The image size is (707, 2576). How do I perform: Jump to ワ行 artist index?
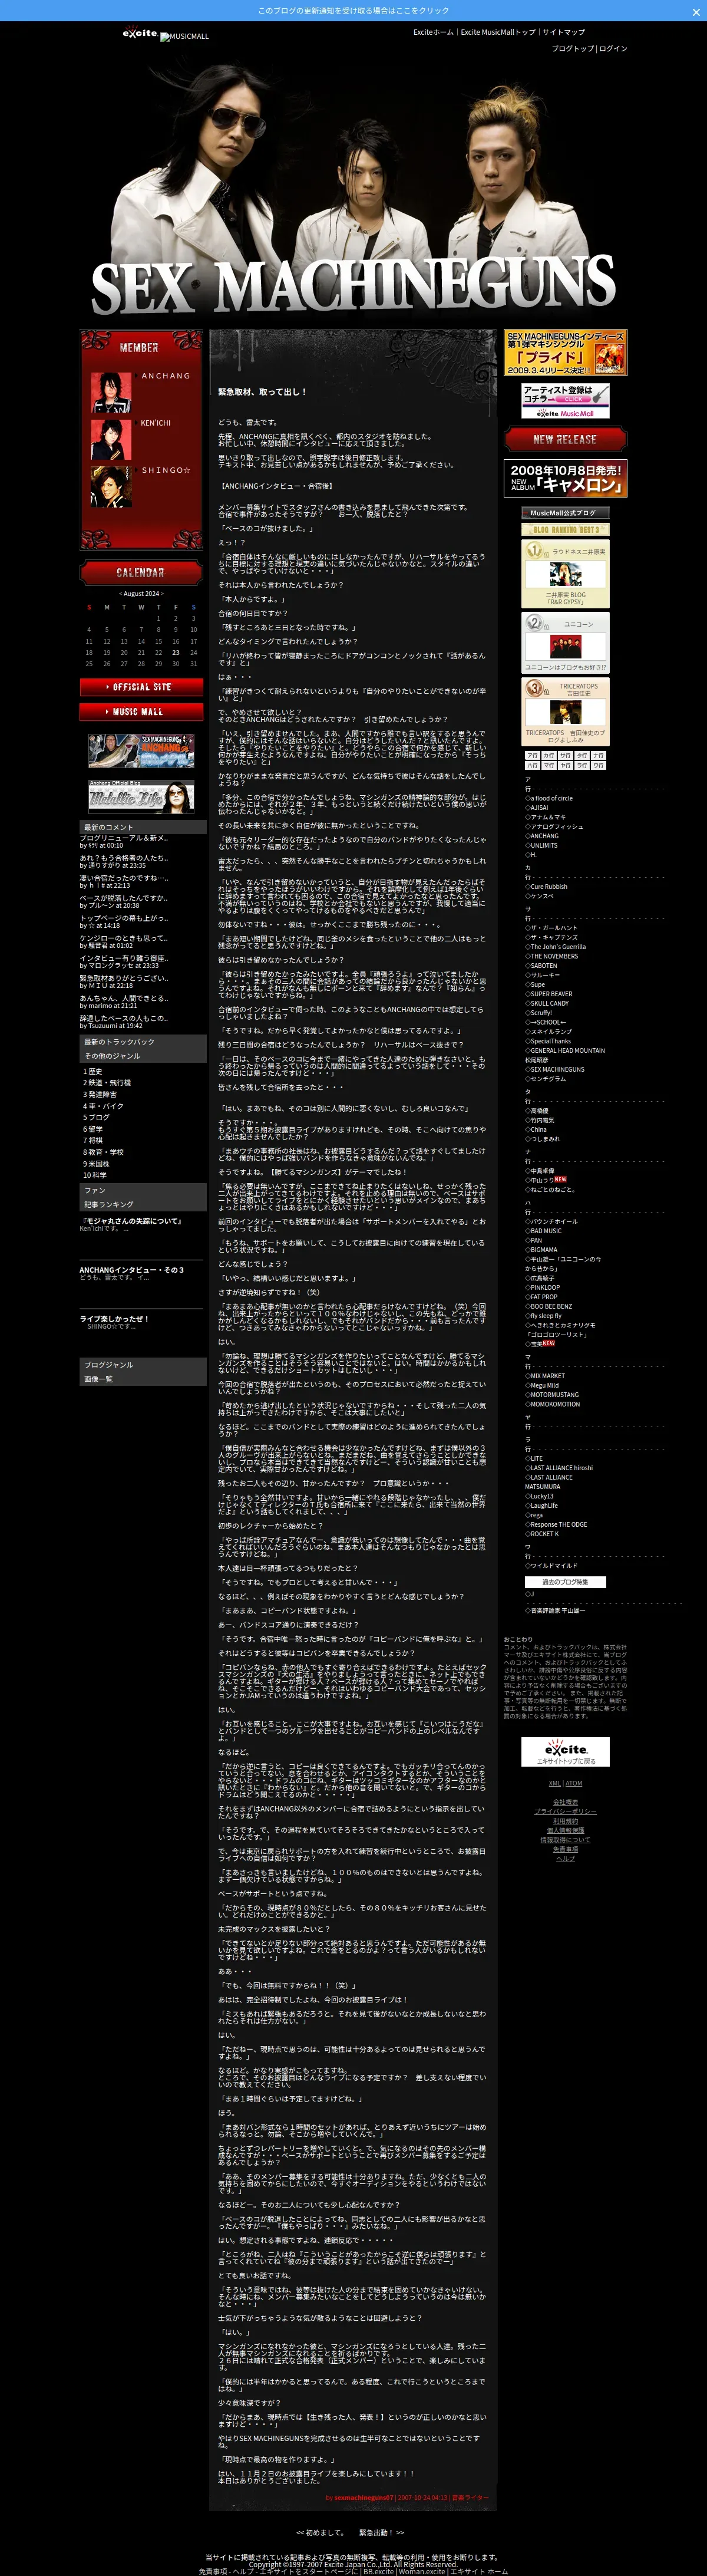click(598, 766)
